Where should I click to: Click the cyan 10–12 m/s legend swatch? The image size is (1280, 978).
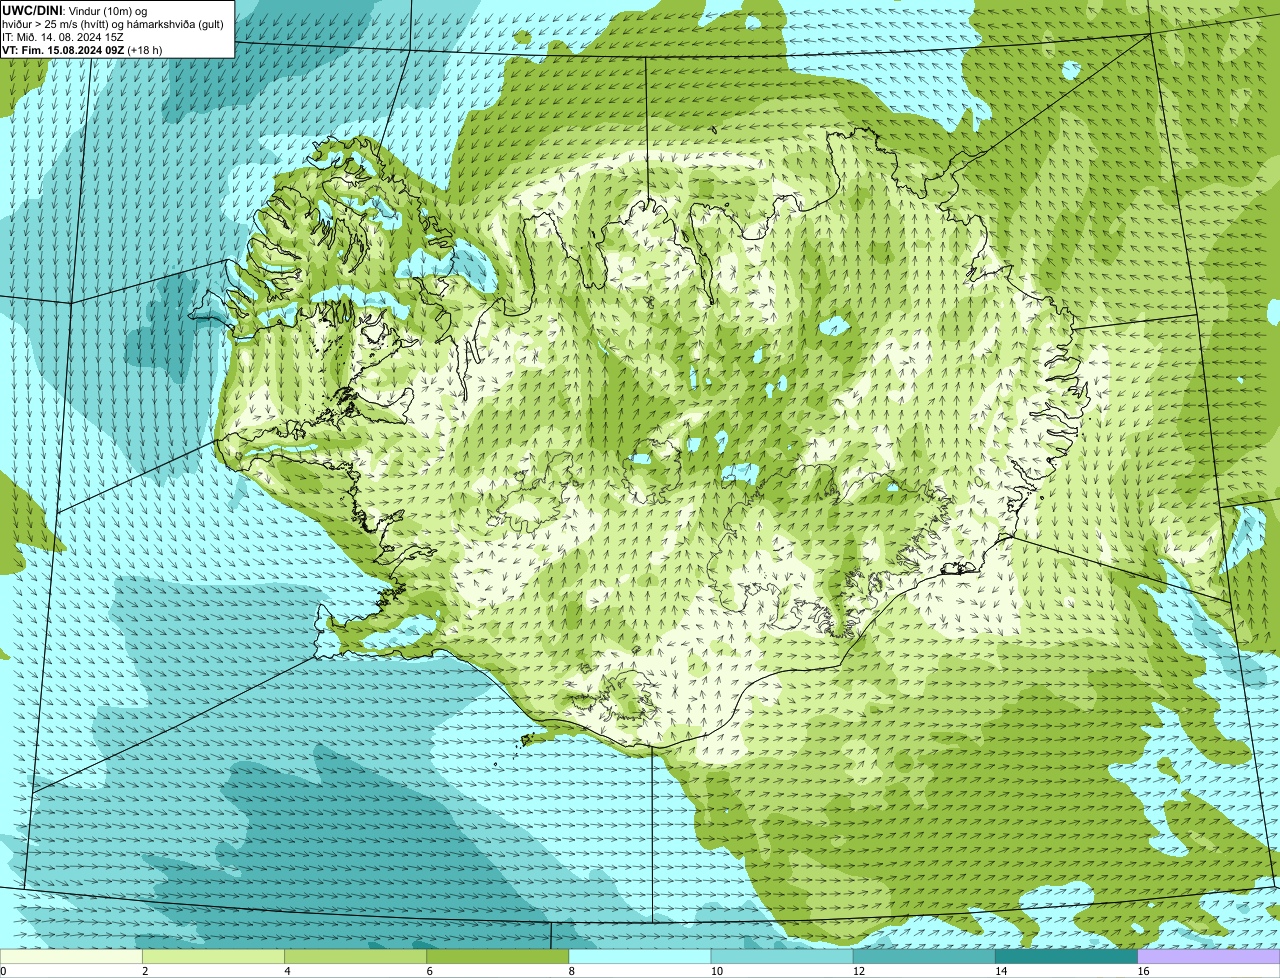(x=782, y=956)
